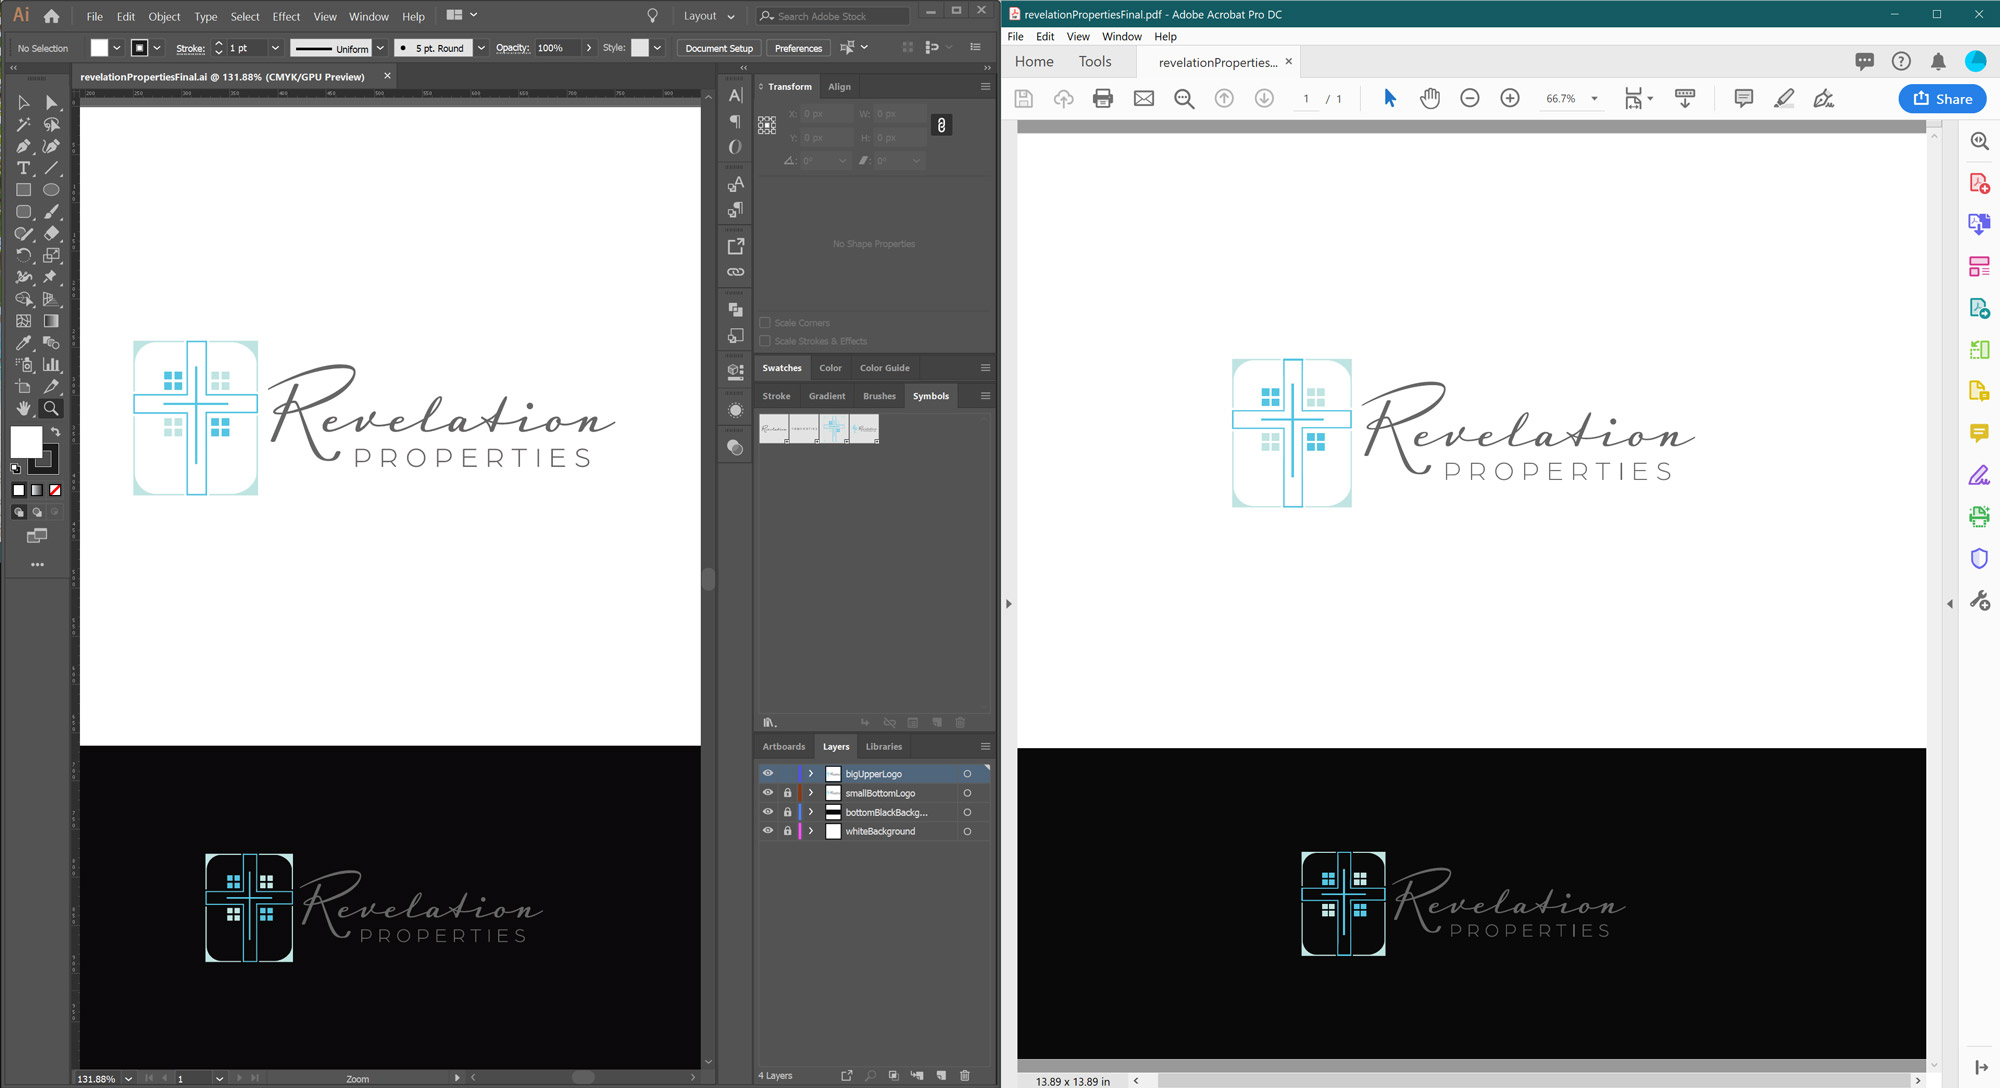Image resolution: width=2000 pixels, height=1088 pixels.
Task: Select the Pen tool
Action: tap(23, 146)
